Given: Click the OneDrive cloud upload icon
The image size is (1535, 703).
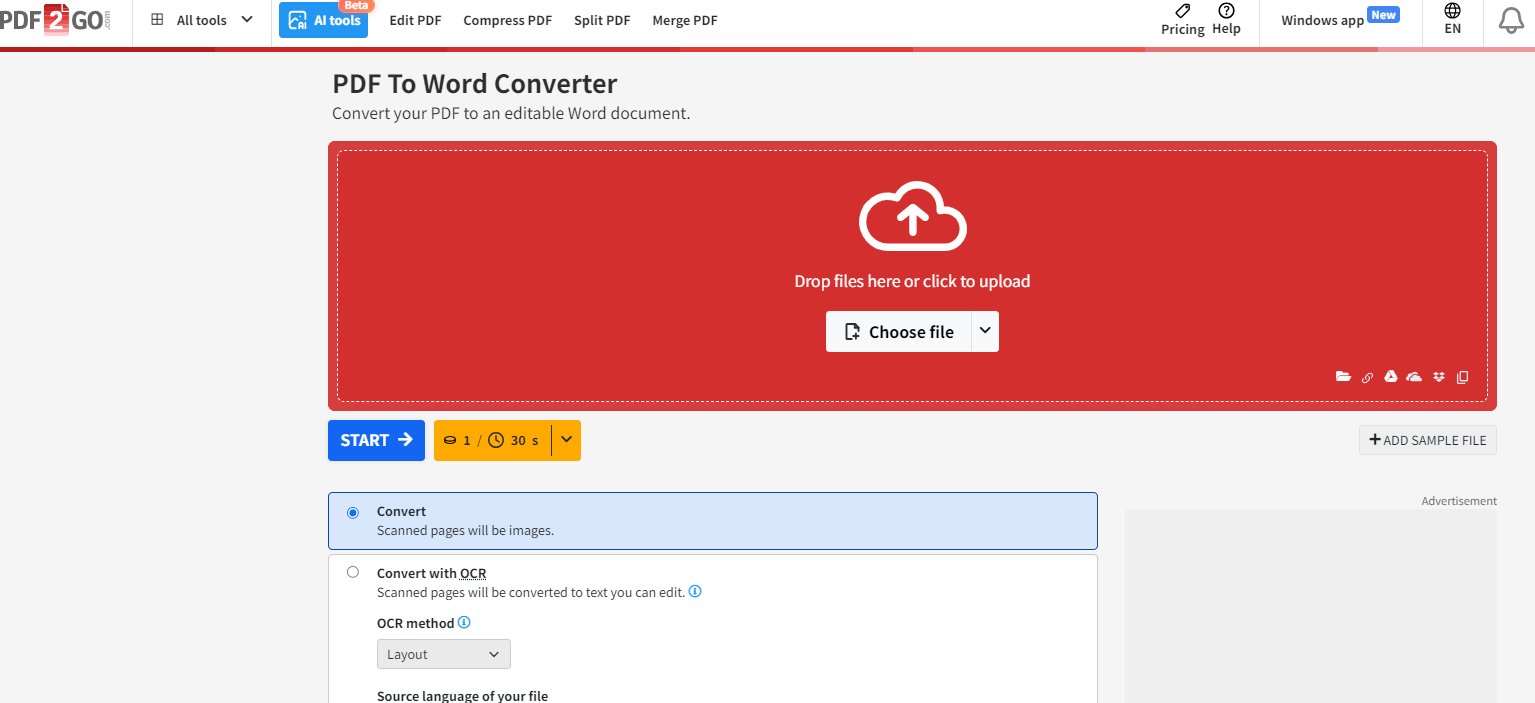Looking at the screenshot, I should click(1414, 377).
